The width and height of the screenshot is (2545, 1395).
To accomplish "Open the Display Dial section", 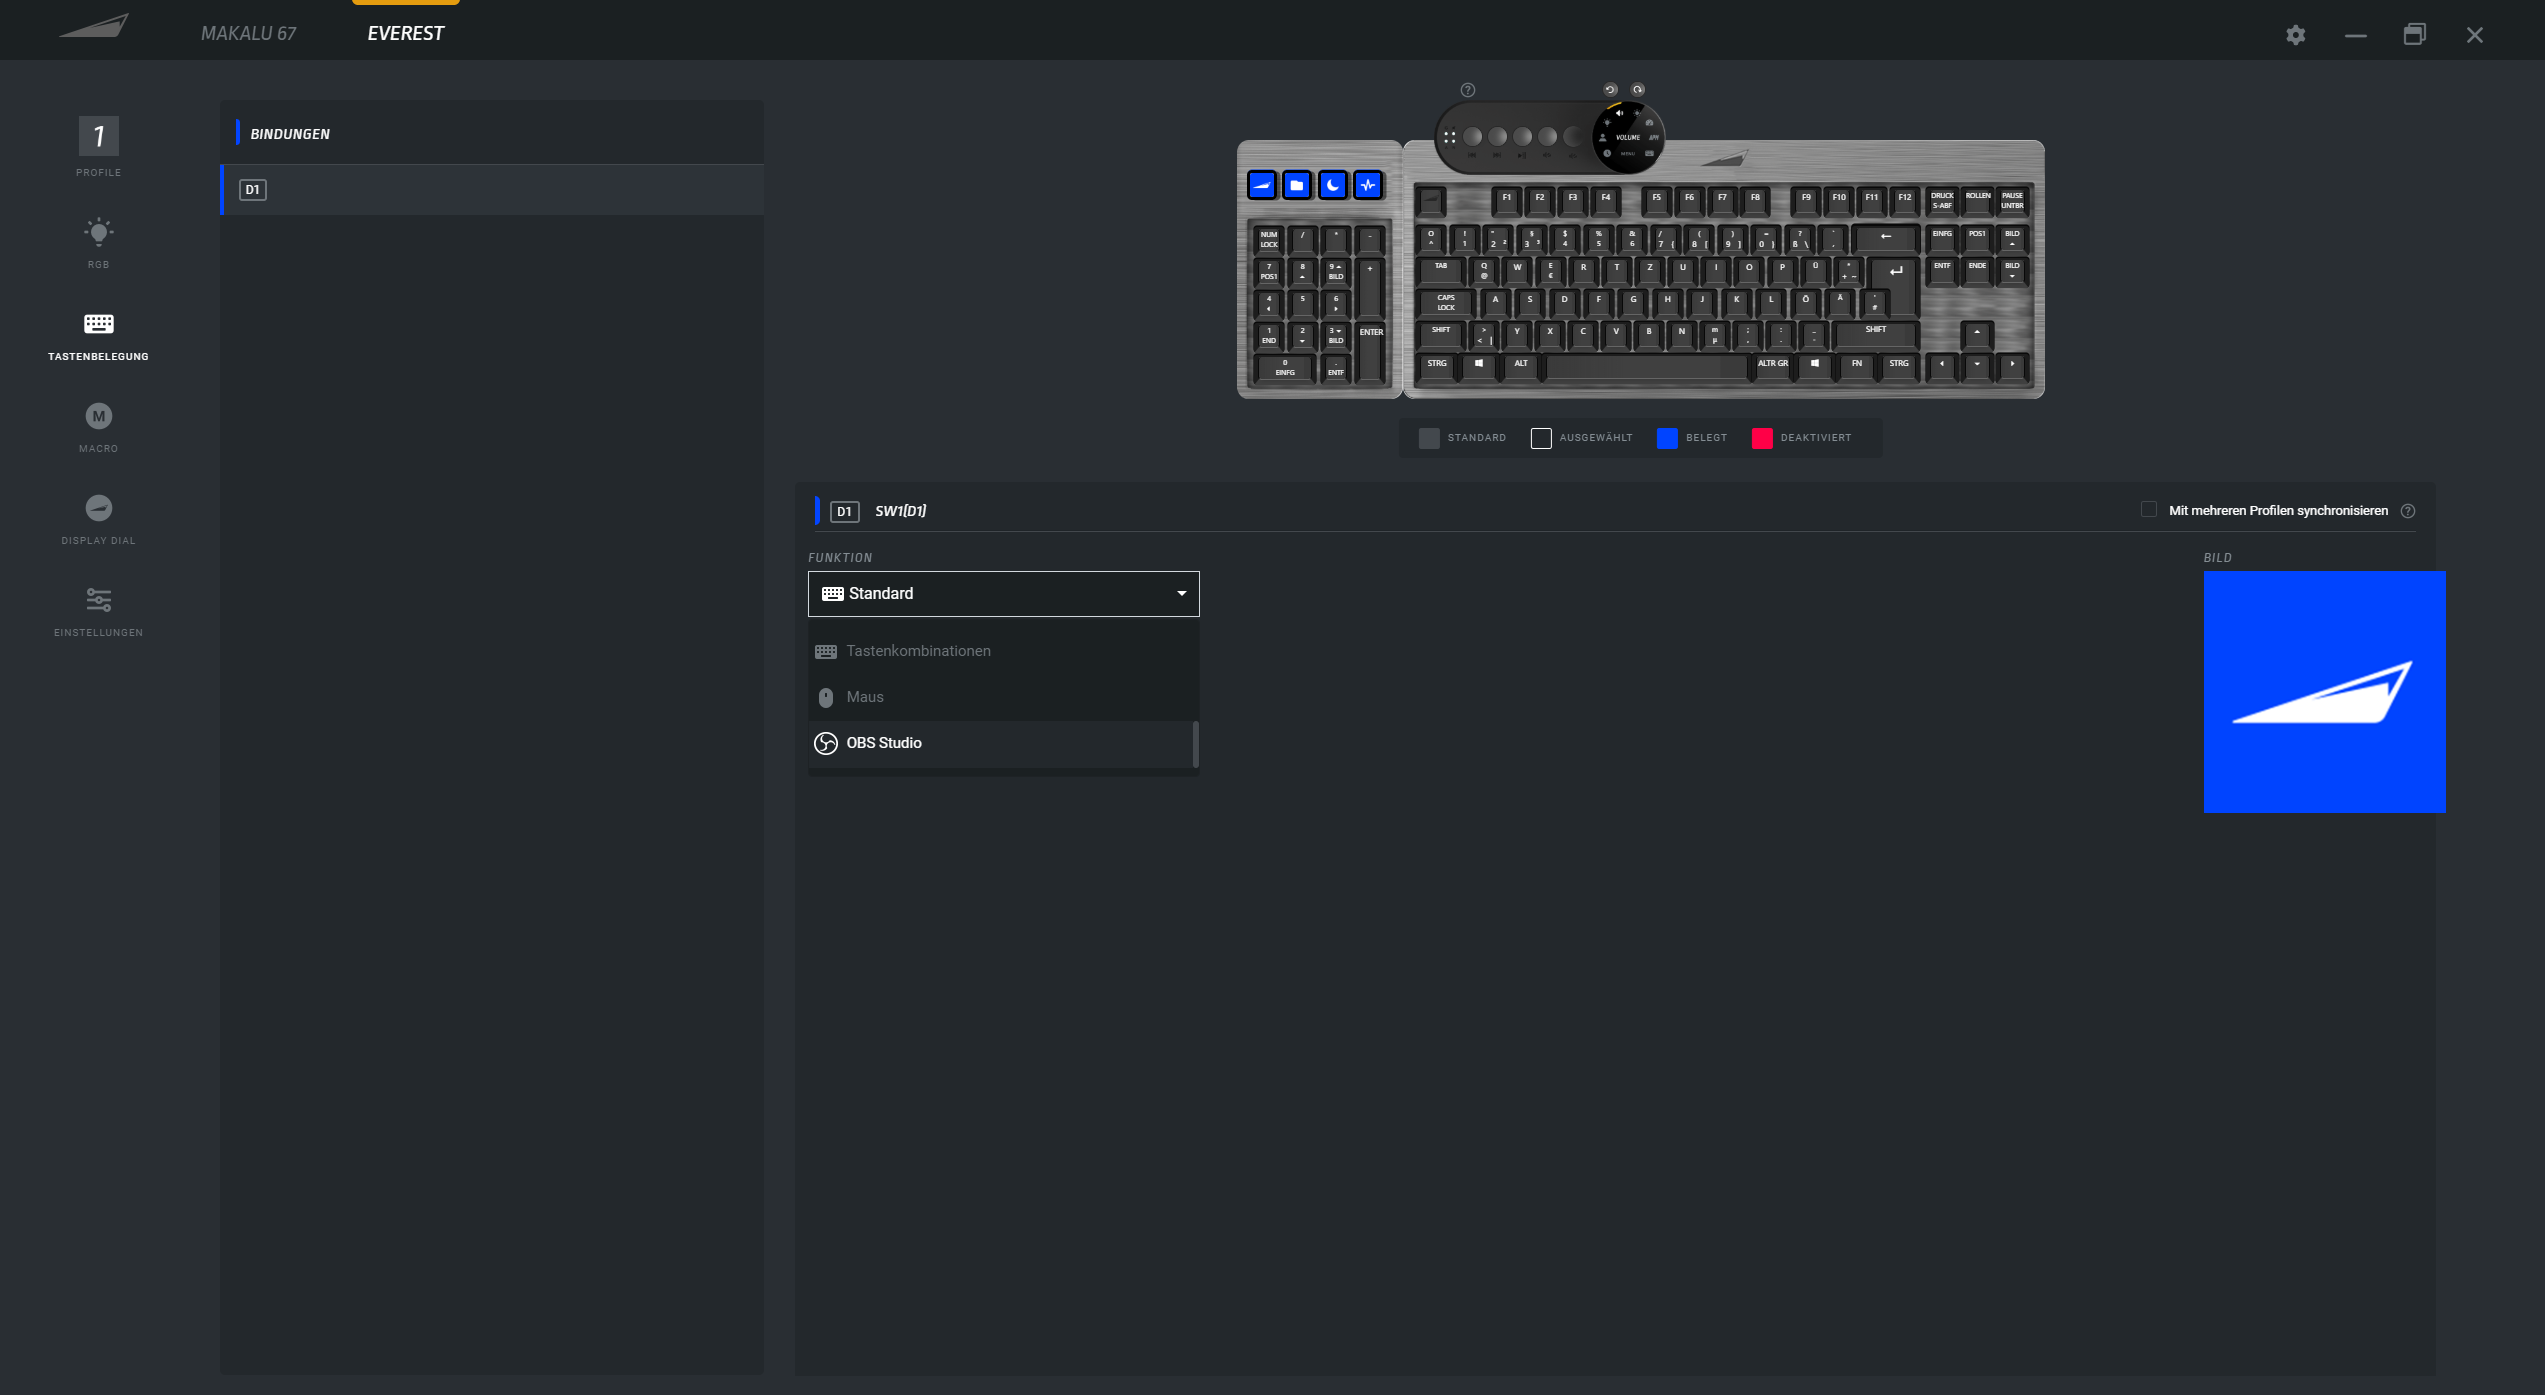I will 98,518.
